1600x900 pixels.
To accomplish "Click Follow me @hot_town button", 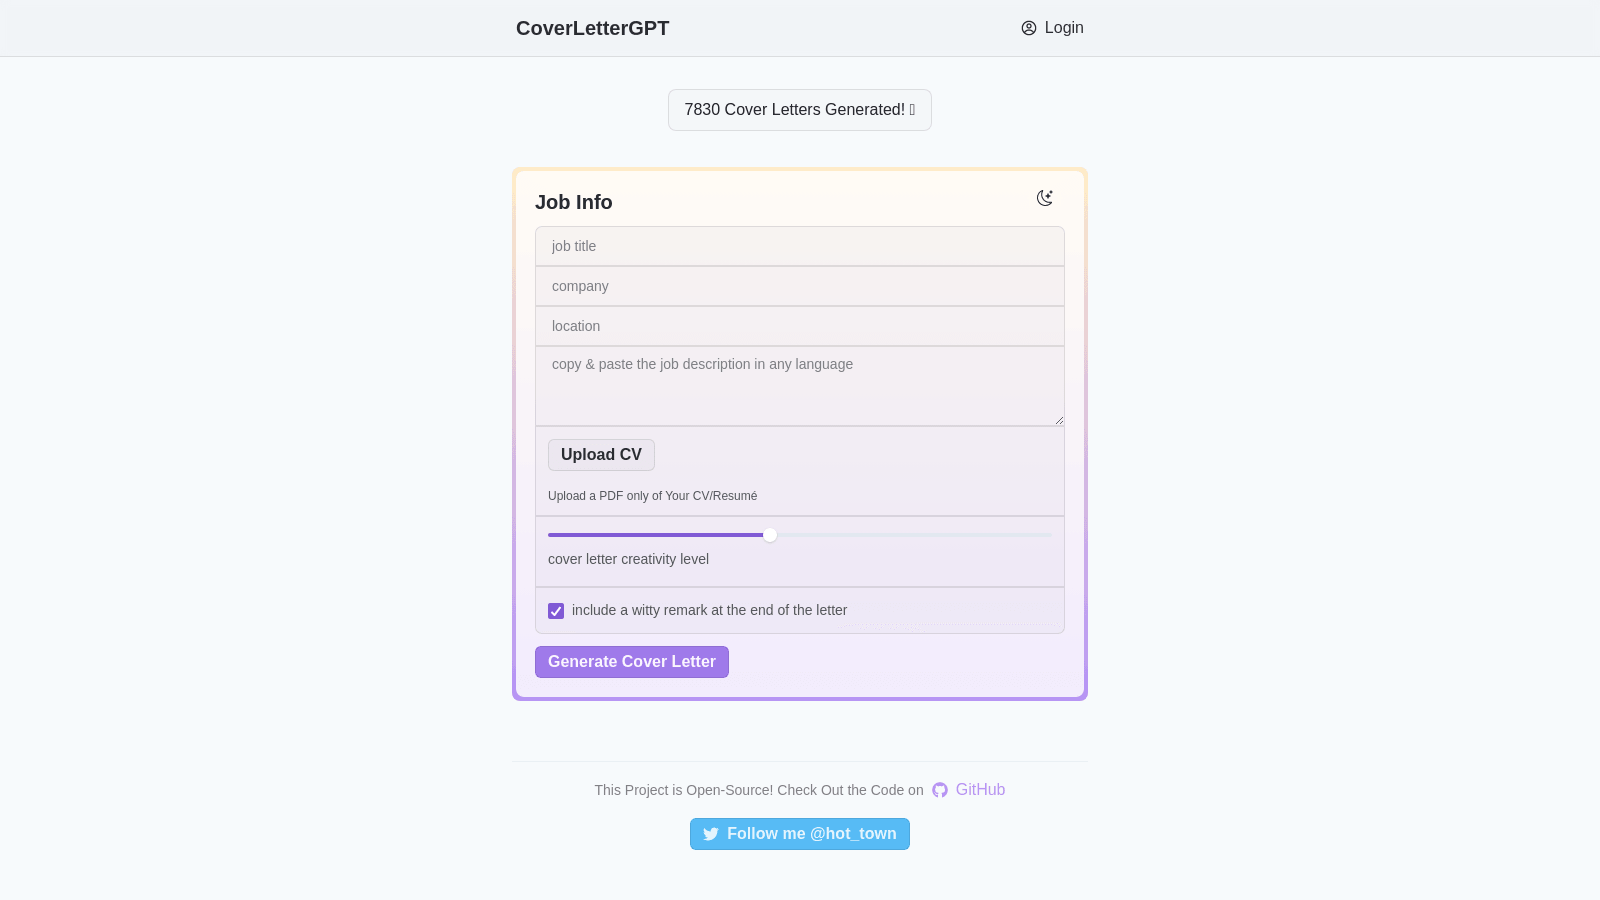I will (800, 834).
